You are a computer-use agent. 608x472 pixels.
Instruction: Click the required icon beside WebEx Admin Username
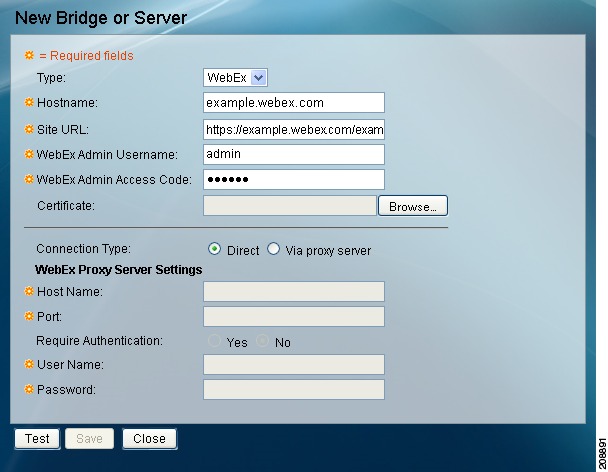(29, 154)
